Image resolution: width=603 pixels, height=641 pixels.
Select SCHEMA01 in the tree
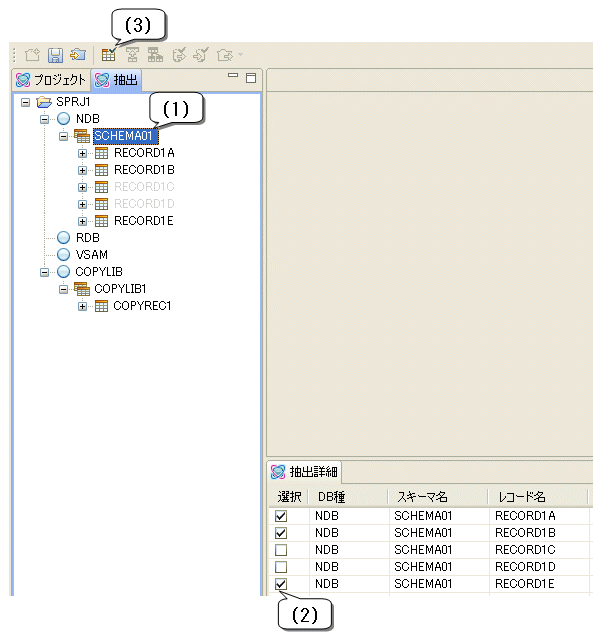point(126,136)
